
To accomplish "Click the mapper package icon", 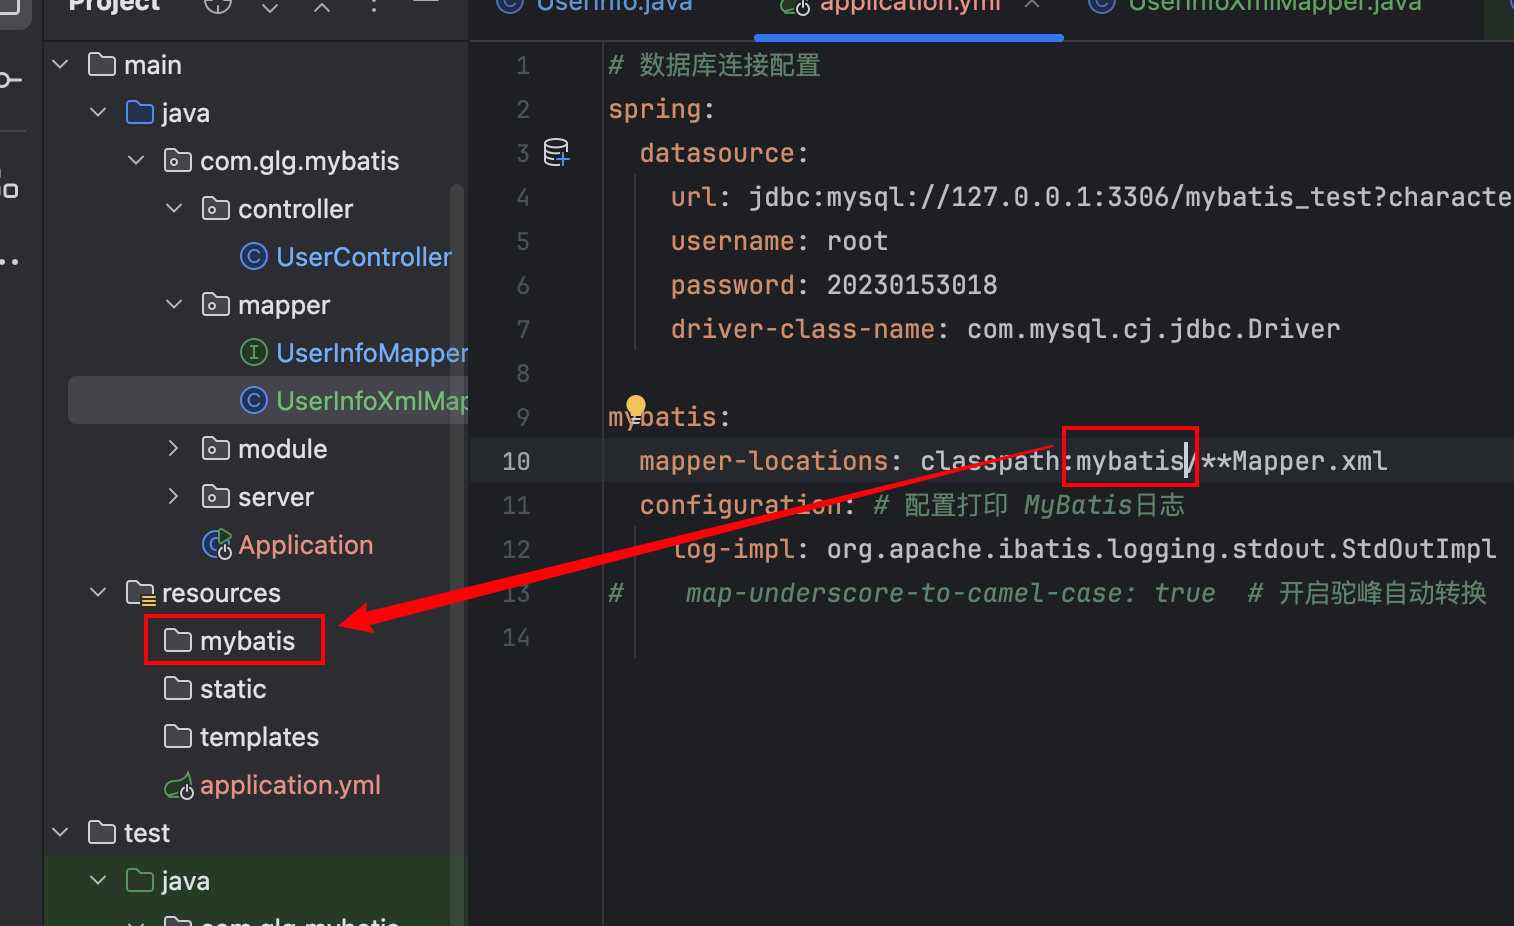I will pos(216,305).
